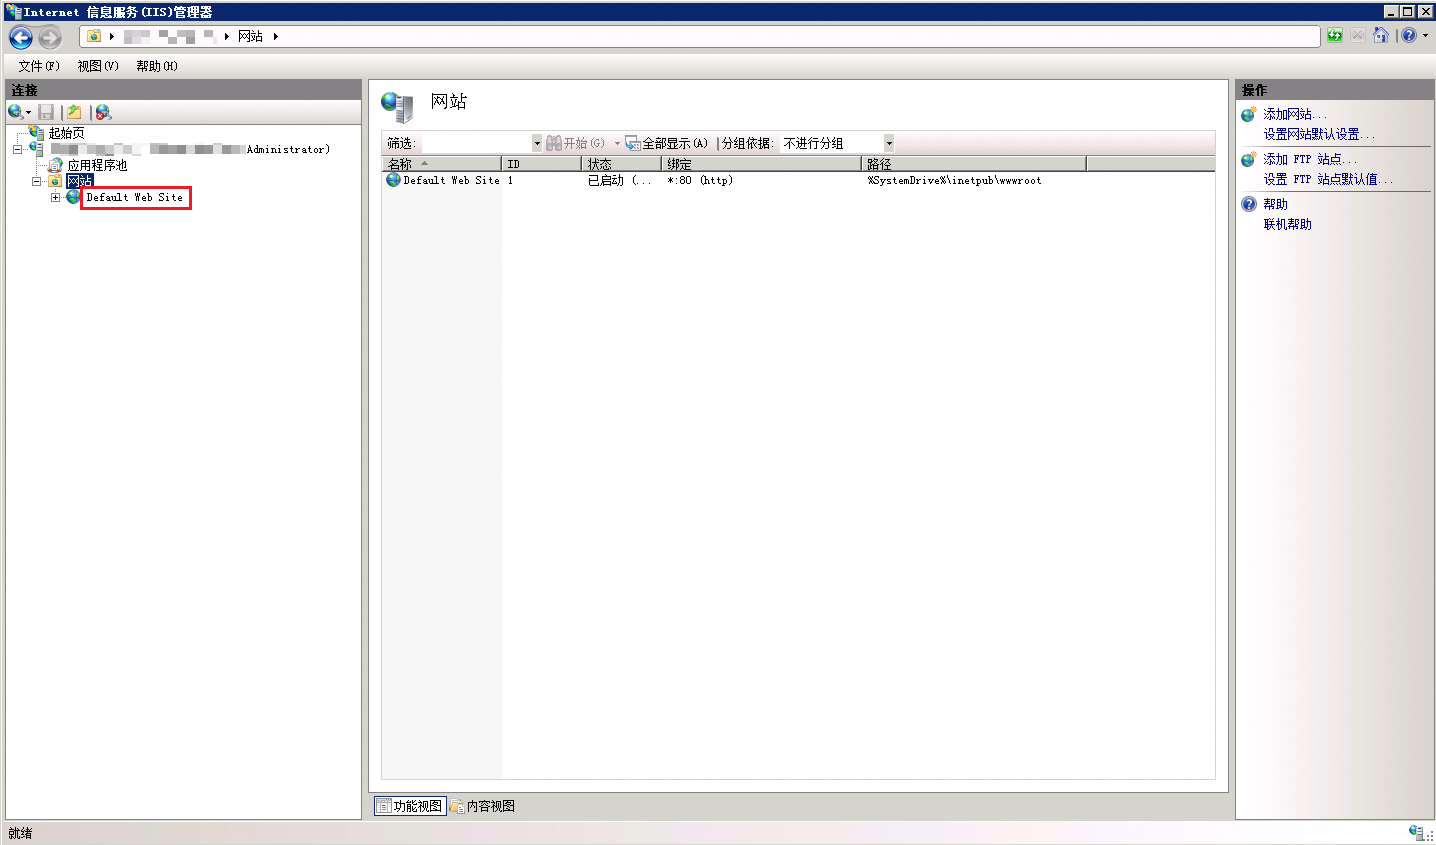Click the %SystemDrive%\inetpub\wwwroot path cell

[x=955, y=181]
